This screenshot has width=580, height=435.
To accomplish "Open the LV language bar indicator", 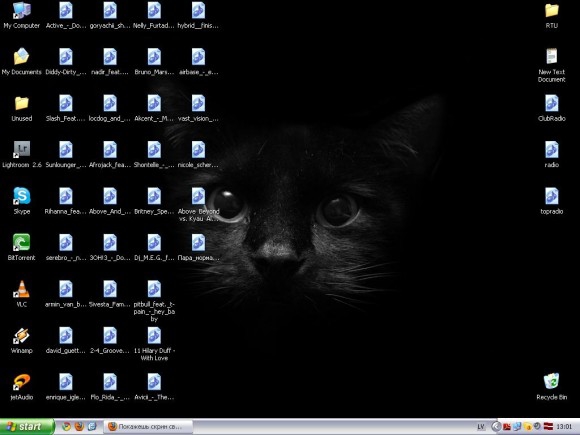I will pos(480,427).
